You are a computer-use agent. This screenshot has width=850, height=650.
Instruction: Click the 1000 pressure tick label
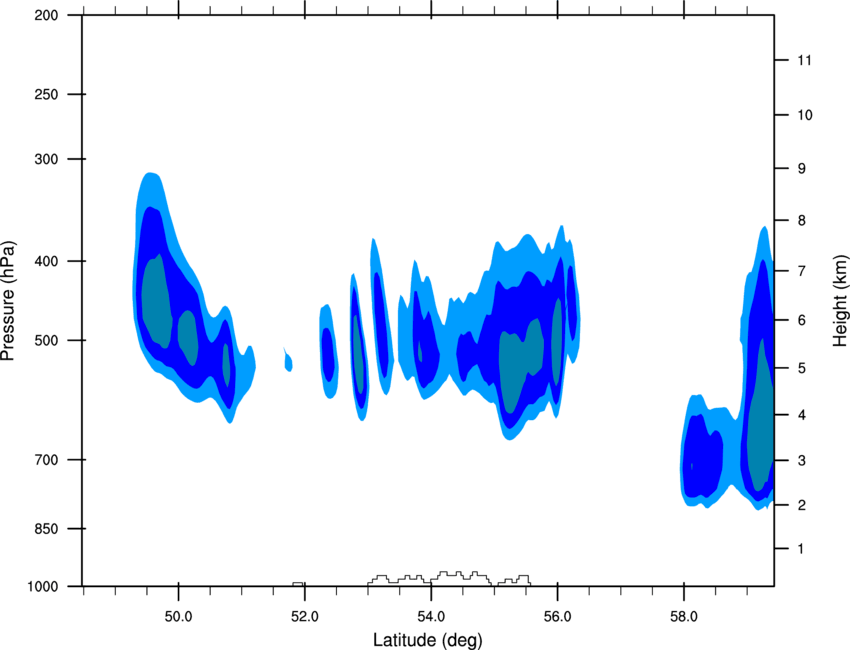click(42, 587)
